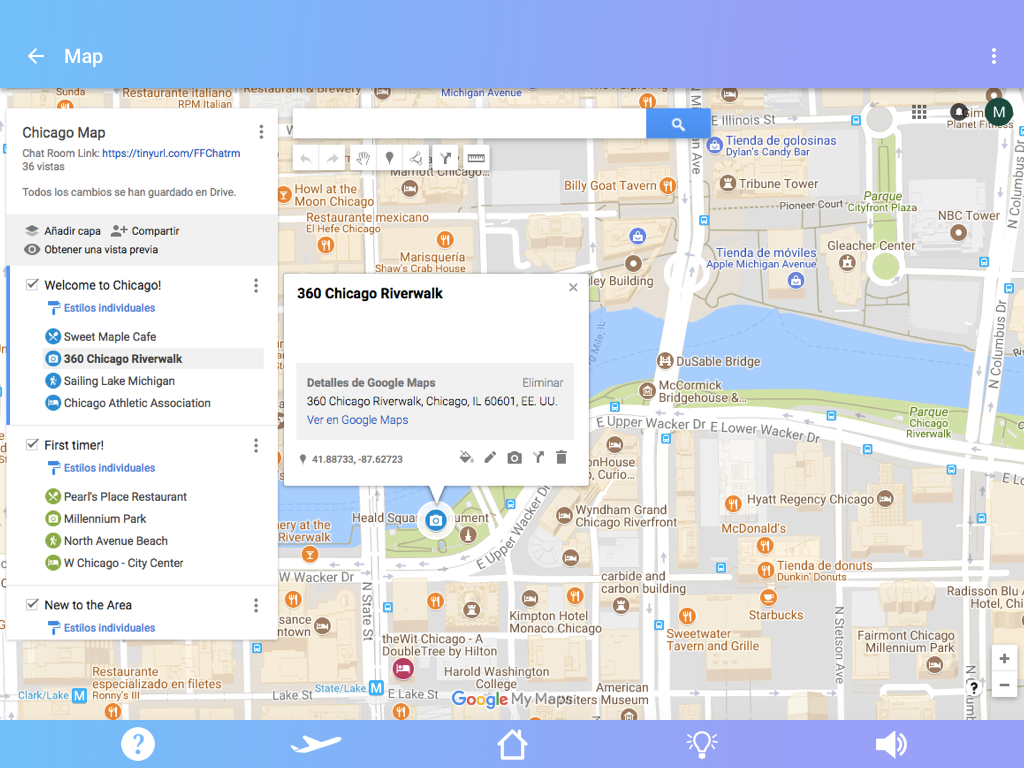Tap the airplane icon in bottom bar

pos(315,744)
